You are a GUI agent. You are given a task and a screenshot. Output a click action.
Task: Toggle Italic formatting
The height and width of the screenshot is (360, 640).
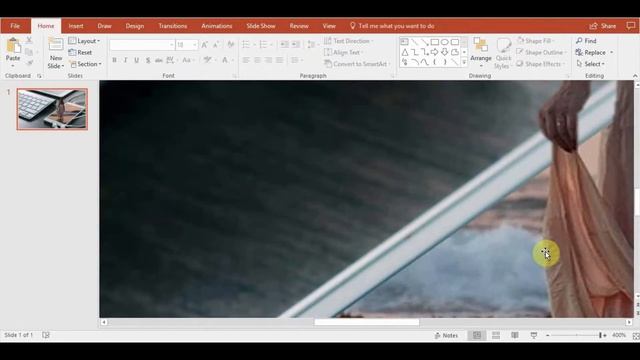click(125, 60)
